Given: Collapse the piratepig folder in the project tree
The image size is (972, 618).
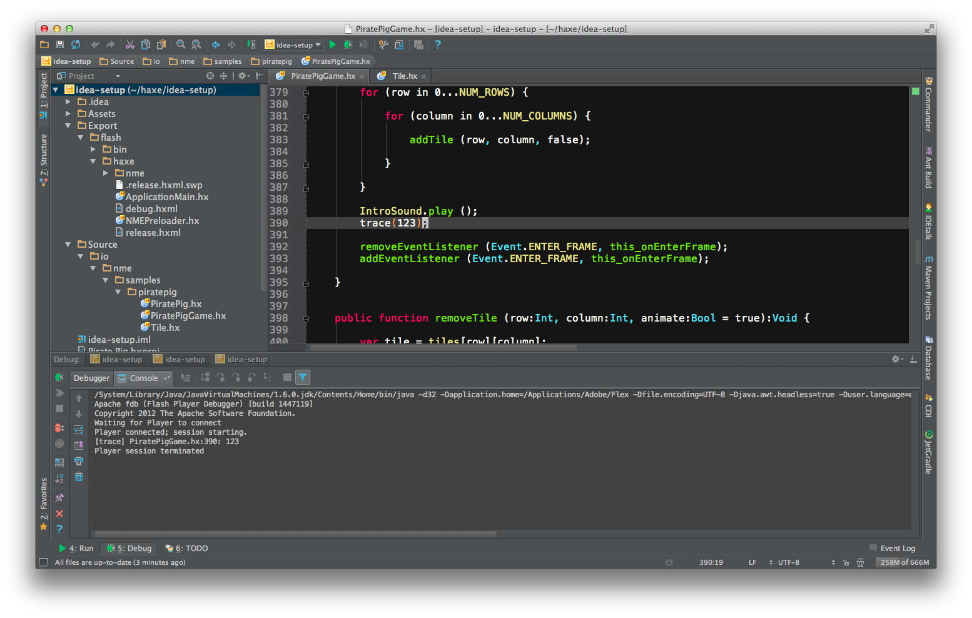Looking at the screenshot, I should coord(118,292).
